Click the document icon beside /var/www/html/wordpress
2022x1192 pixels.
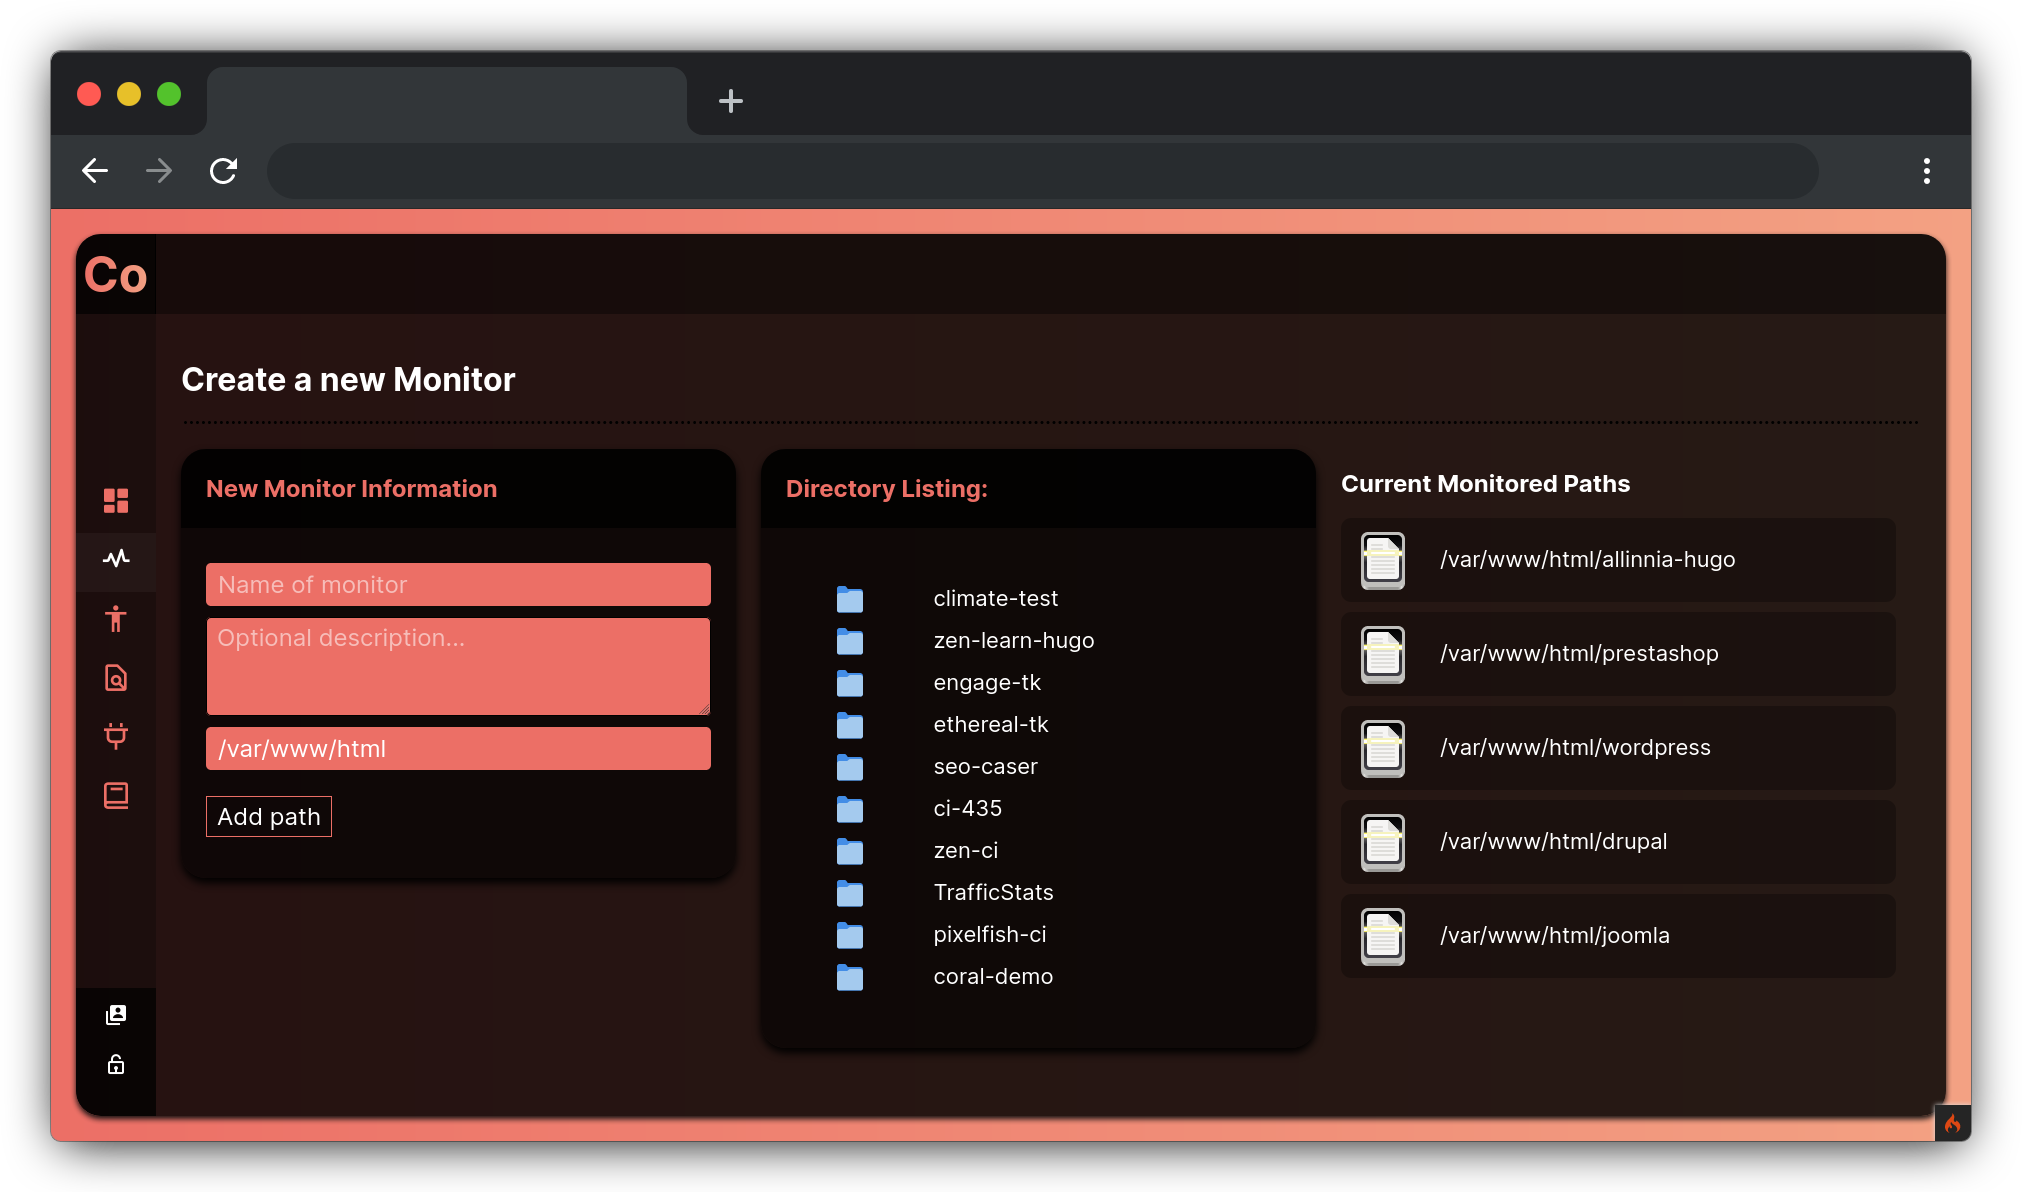1382,748
